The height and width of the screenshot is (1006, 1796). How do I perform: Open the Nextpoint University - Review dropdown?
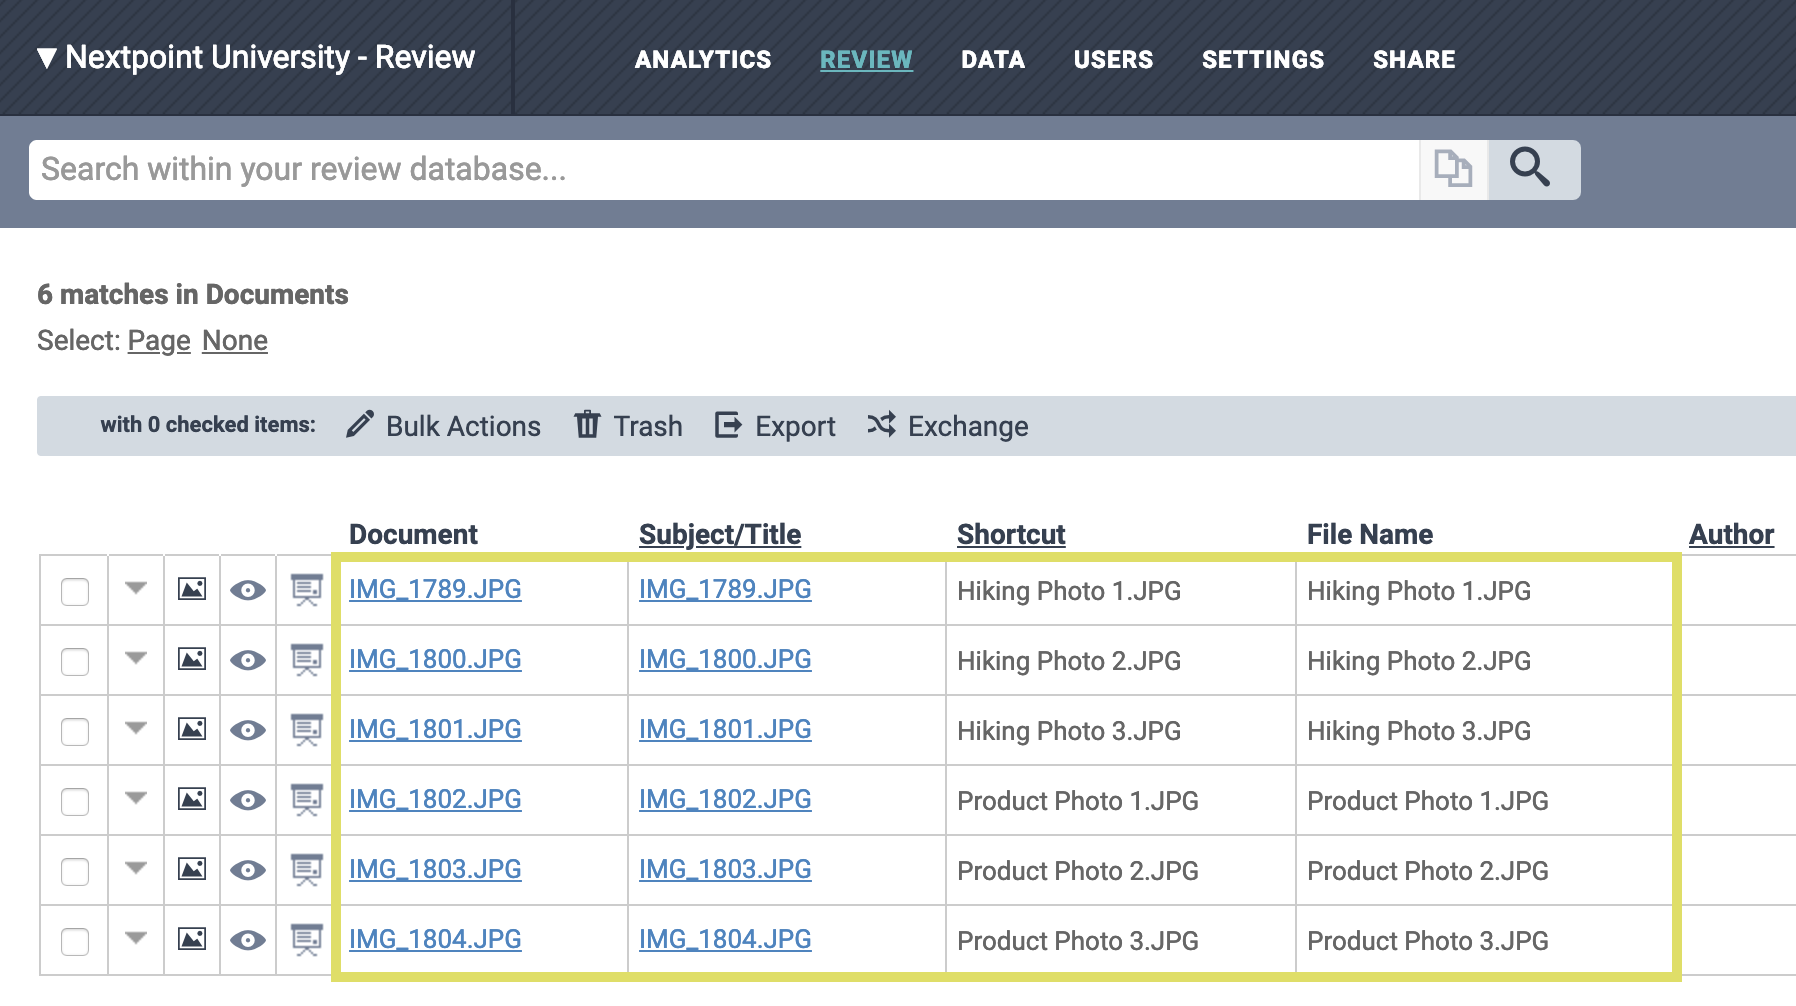point(256,58)
